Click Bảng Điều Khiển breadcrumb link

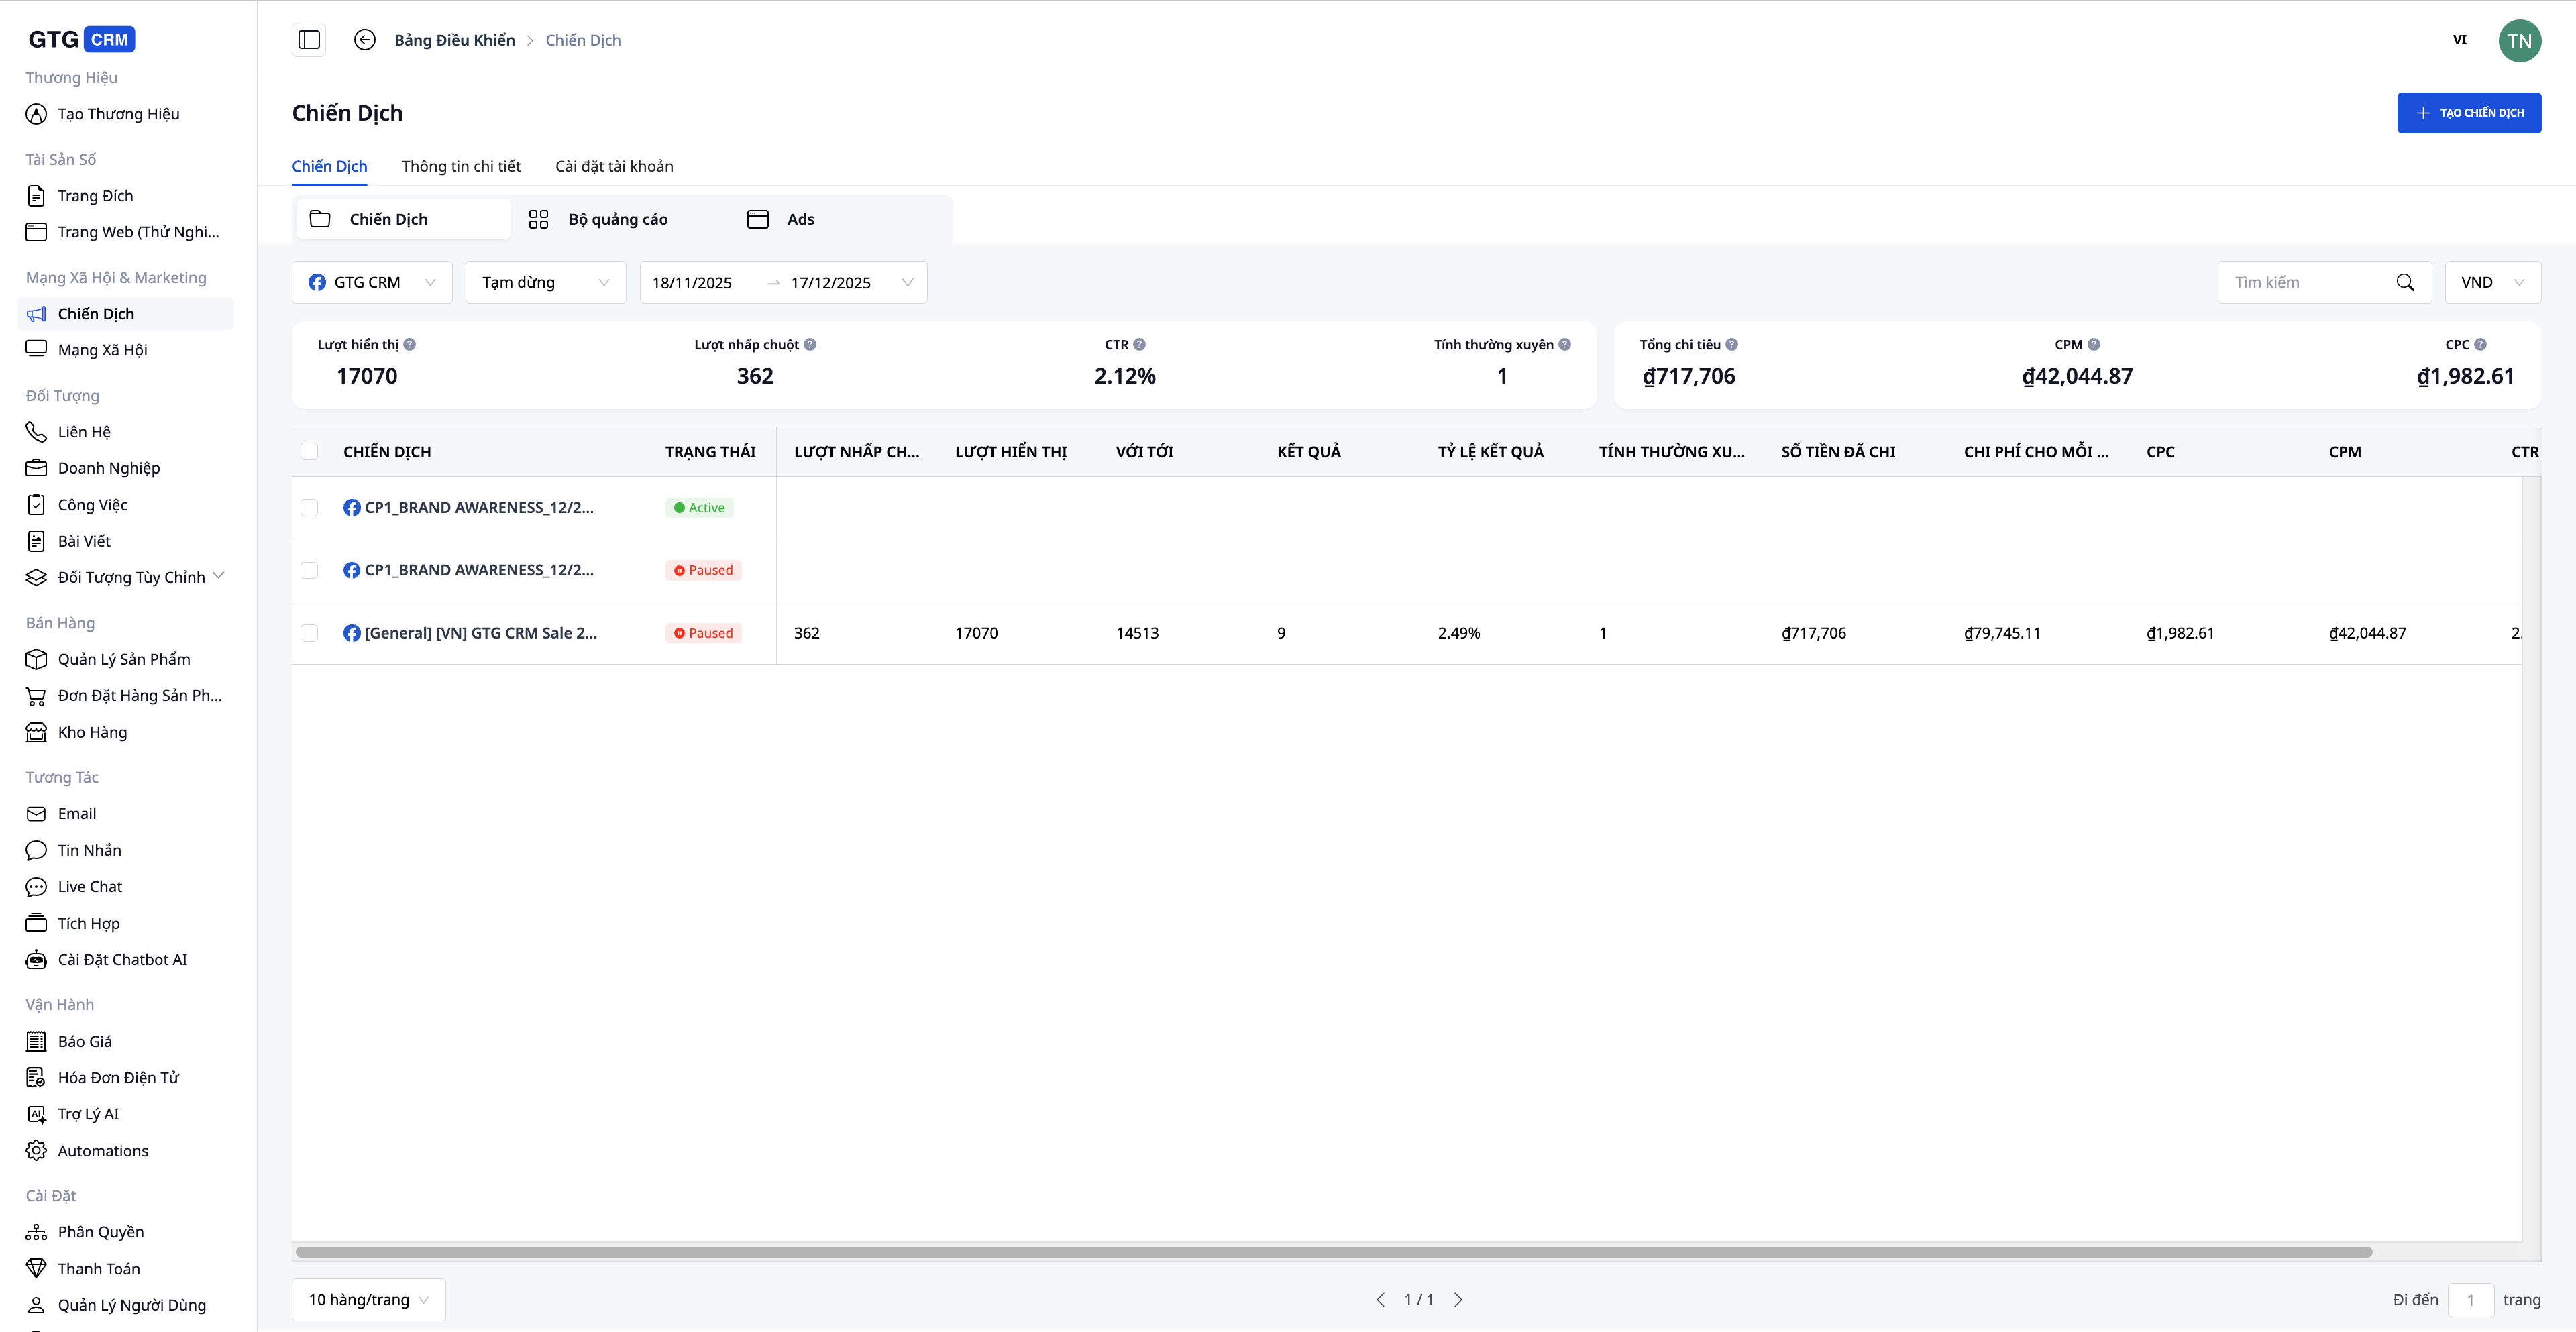coord(454,41)
